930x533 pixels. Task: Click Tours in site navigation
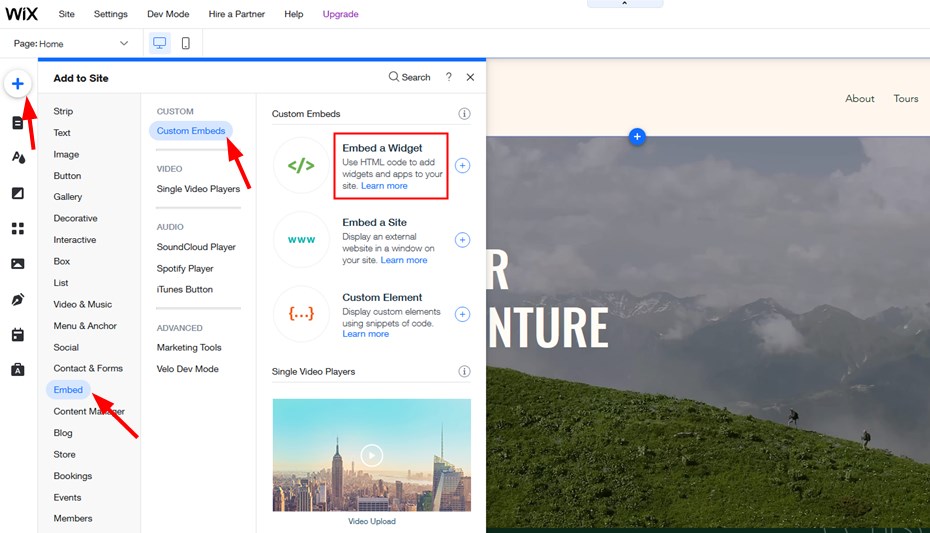tap(906, 98)
